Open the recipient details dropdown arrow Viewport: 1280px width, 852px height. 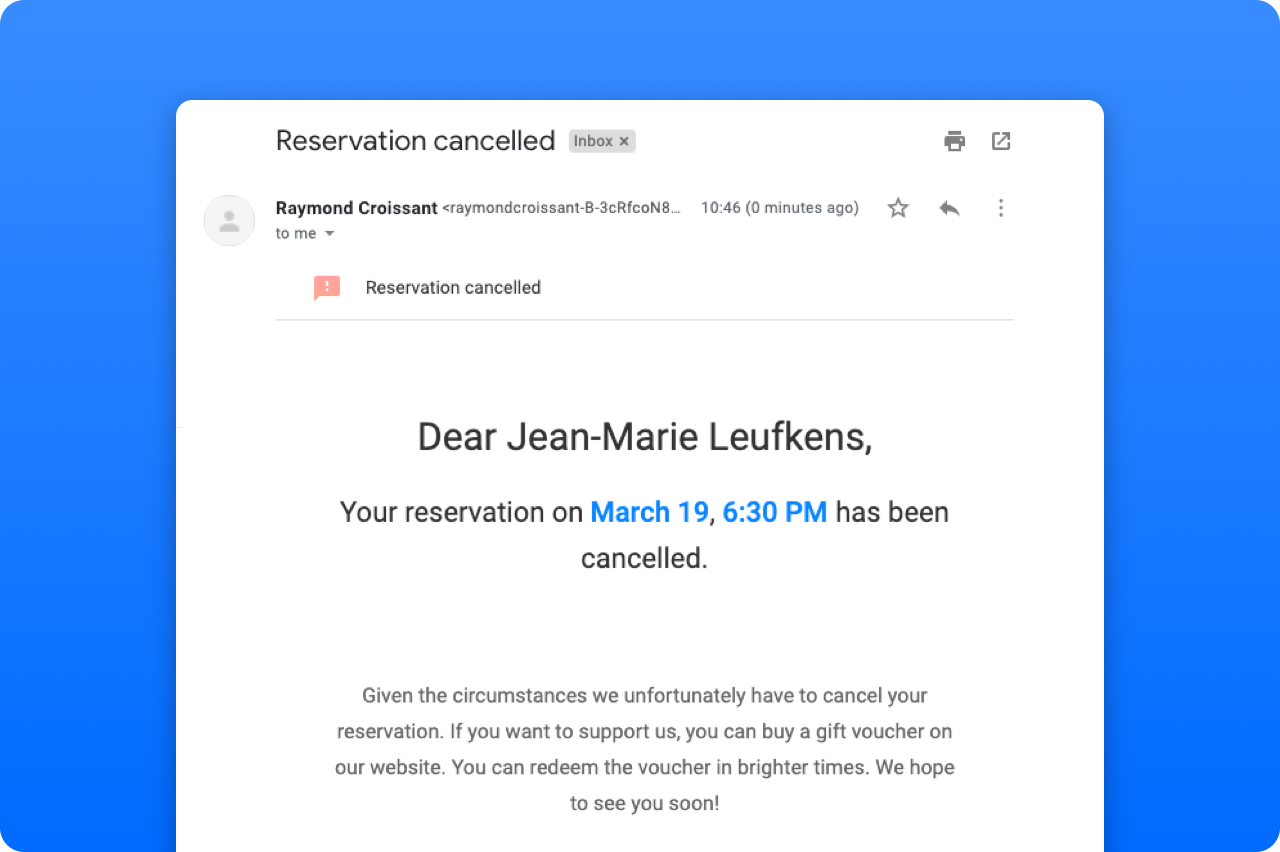click(330, 233)
